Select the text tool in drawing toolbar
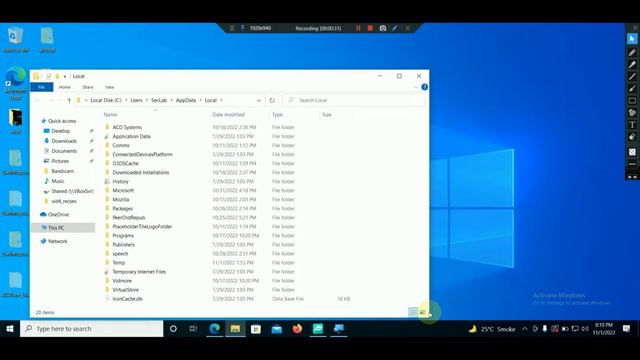Viewport: 640px width, 360px height. coord(632,124)
